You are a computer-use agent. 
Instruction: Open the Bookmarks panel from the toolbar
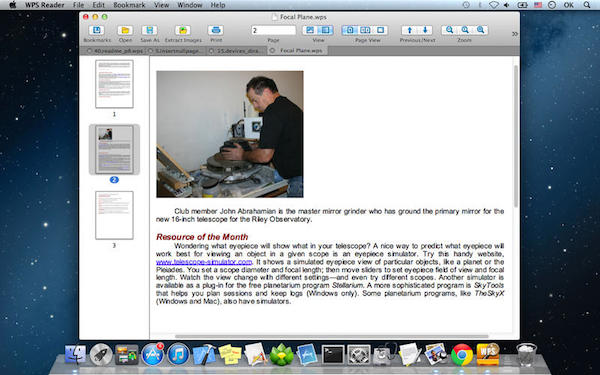[96, 30]
